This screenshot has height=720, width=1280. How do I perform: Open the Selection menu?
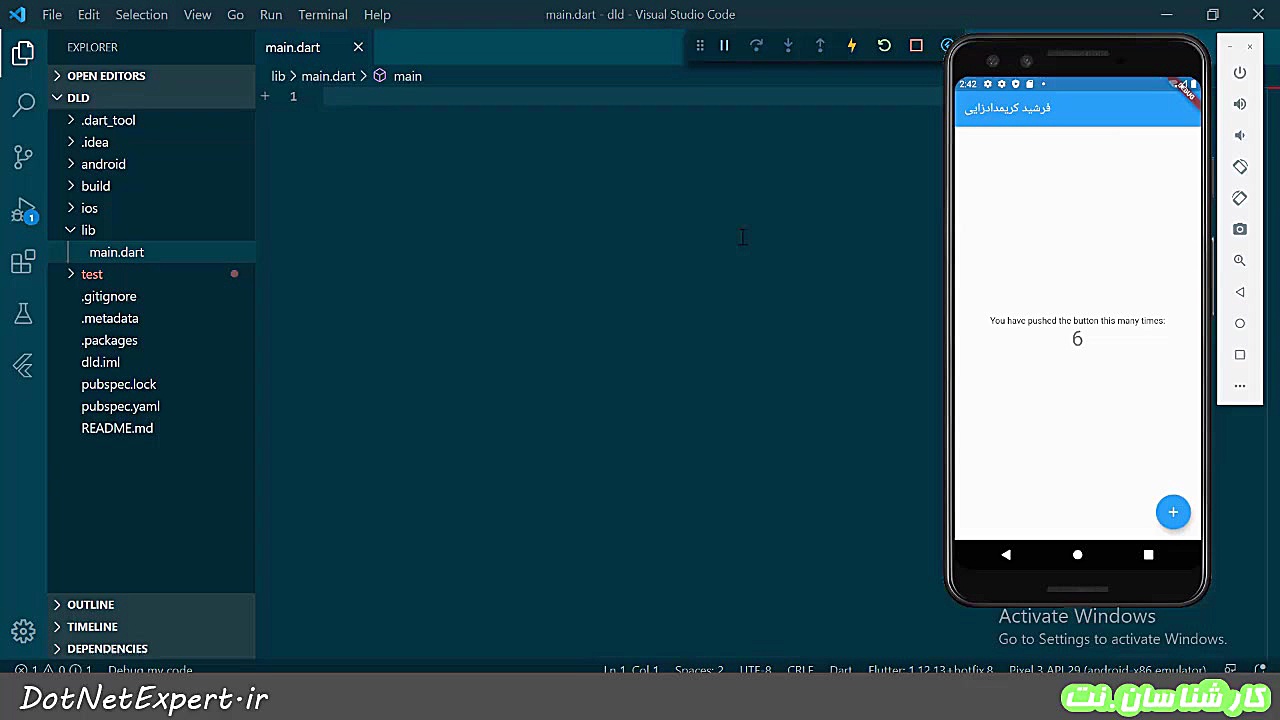click(141, 14)
